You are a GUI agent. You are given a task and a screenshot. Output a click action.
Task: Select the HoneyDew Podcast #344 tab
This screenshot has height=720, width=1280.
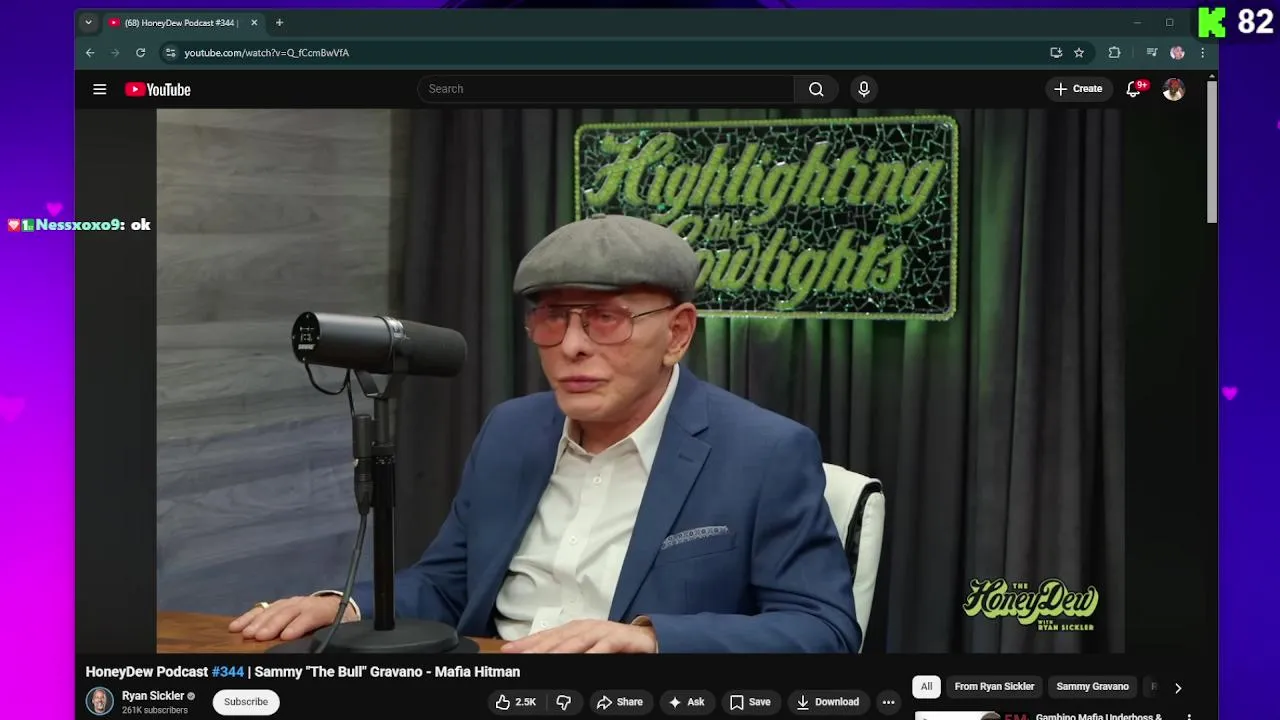182,22
